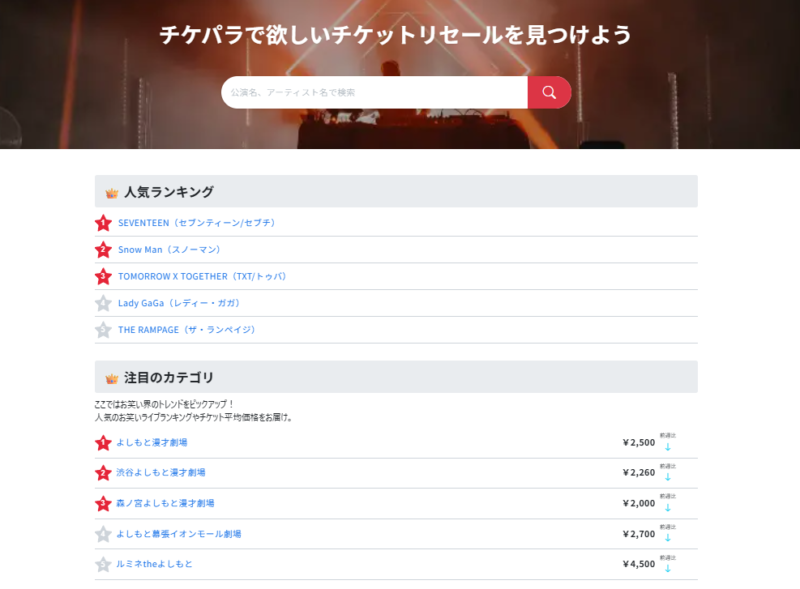The width and height of the screenshot is (800, 589).
Task: Click the rank 2 star beside Snow Man
Action: pos(103,250)
